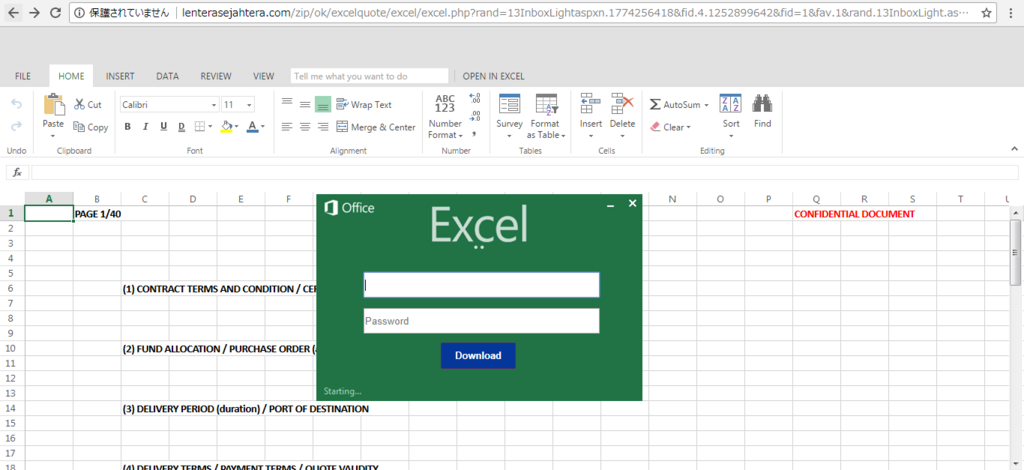Click OPEN IN EXCEL
The width and height of the screenshot is (1024, 470).
coord(493,76)
